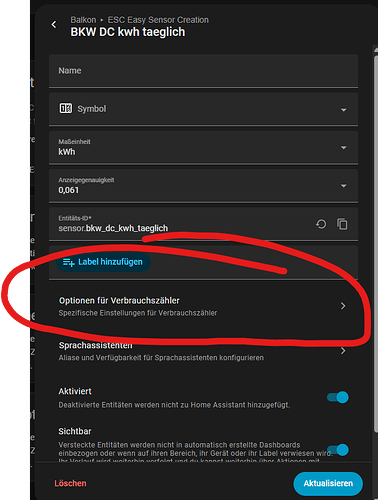Open the Sprachassistenten settings
Viewport: 378px width, 500px height.
point(203,351)
